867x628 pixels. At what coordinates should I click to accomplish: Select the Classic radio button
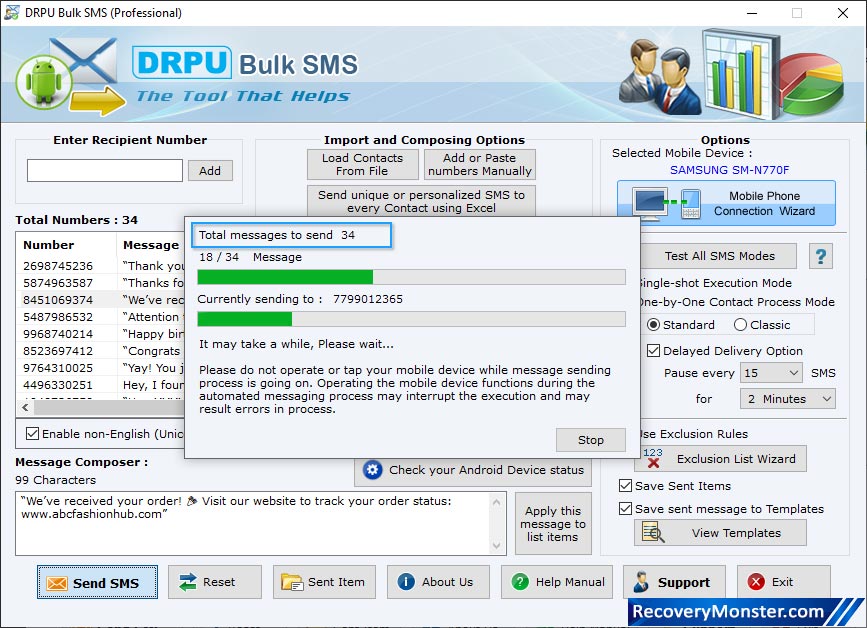pyautogui.click(x=741, y=325)
